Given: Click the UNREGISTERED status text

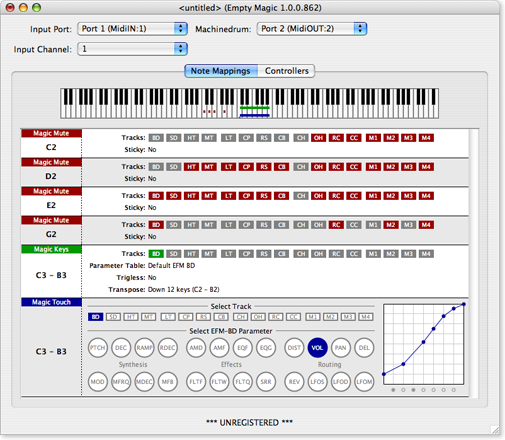Looking at the screenshot, I should click(249, 423).
